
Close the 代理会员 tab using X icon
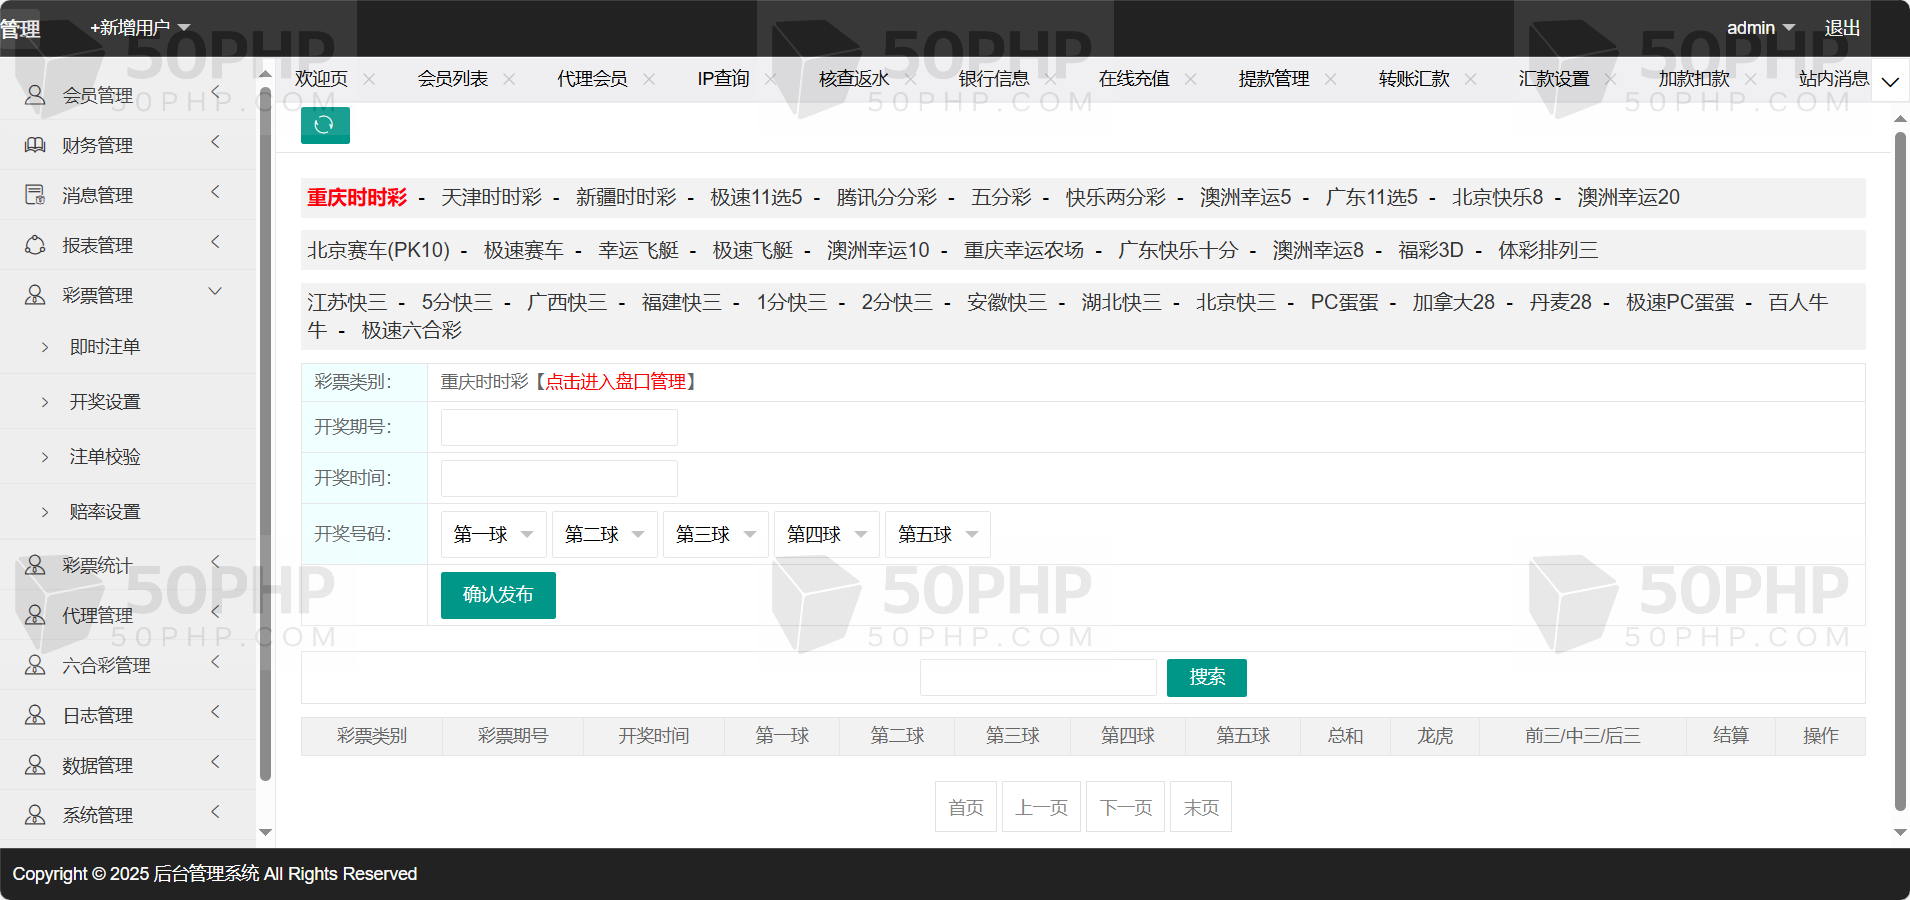click(x=649, y=79)
